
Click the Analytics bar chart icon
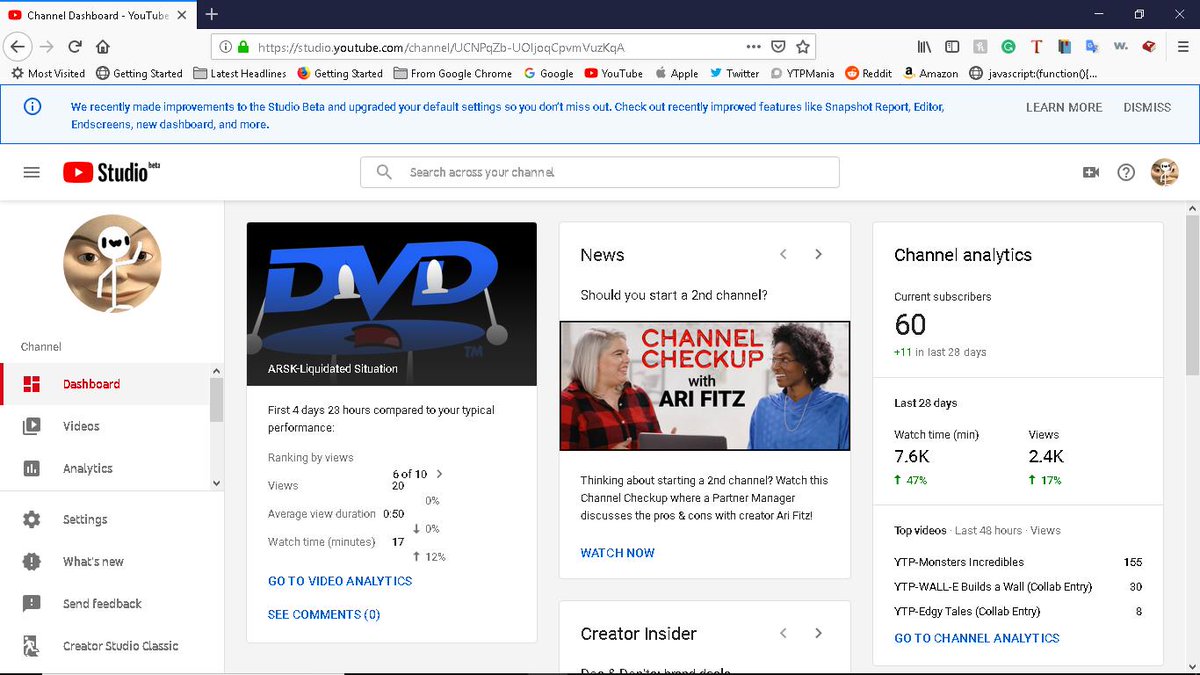pos(32,468)
